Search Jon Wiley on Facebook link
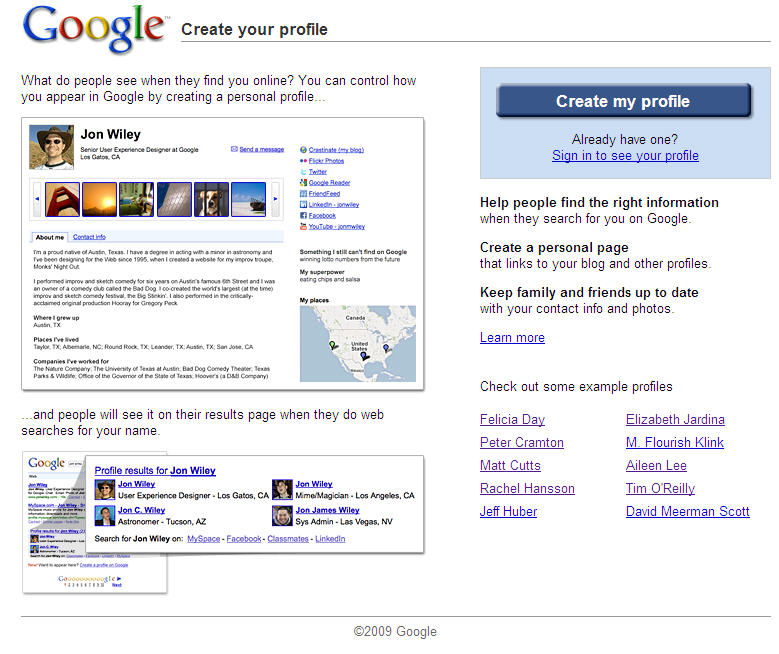The width and height of the screenshot is (779, 654). (244, 539)
